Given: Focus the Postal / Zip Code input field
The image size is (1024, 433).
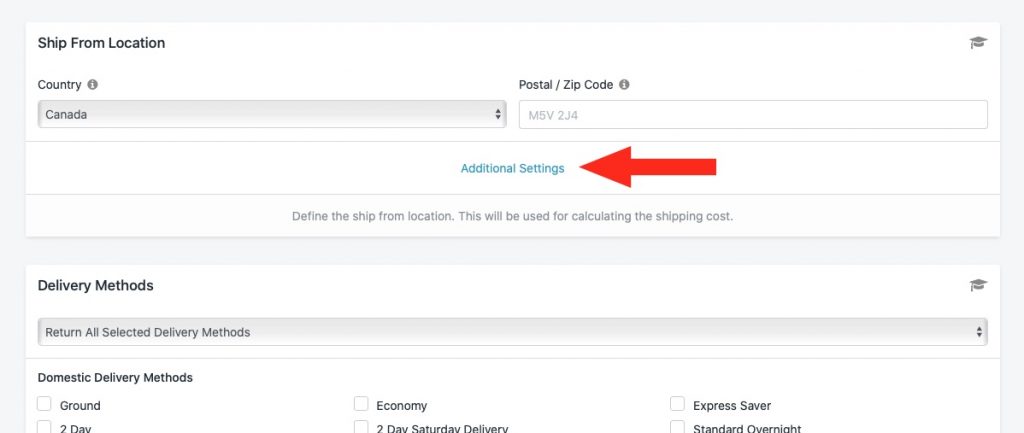Looking at the screenshot, I should (753, 114).
